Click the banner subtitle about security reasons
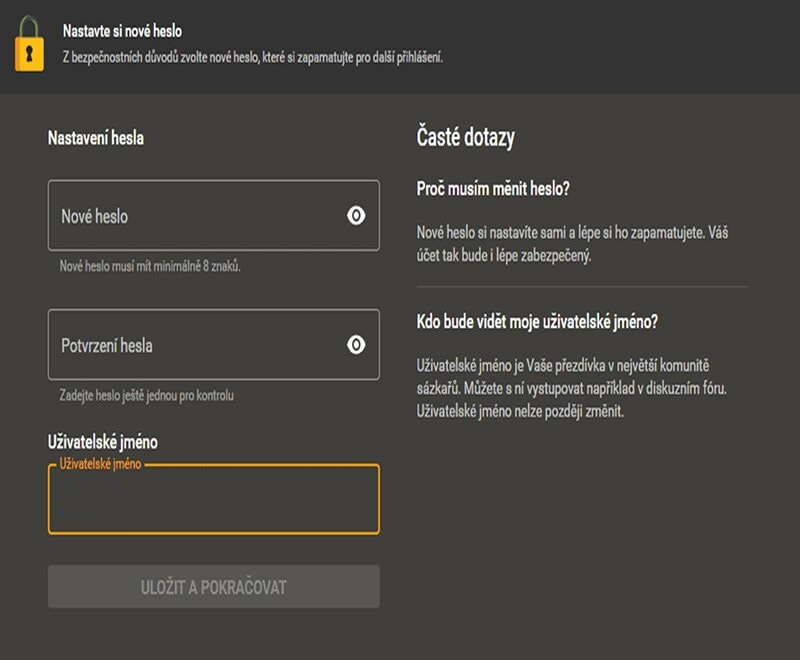Viewport: 800px width, 660px height. (x=252, y=57)
